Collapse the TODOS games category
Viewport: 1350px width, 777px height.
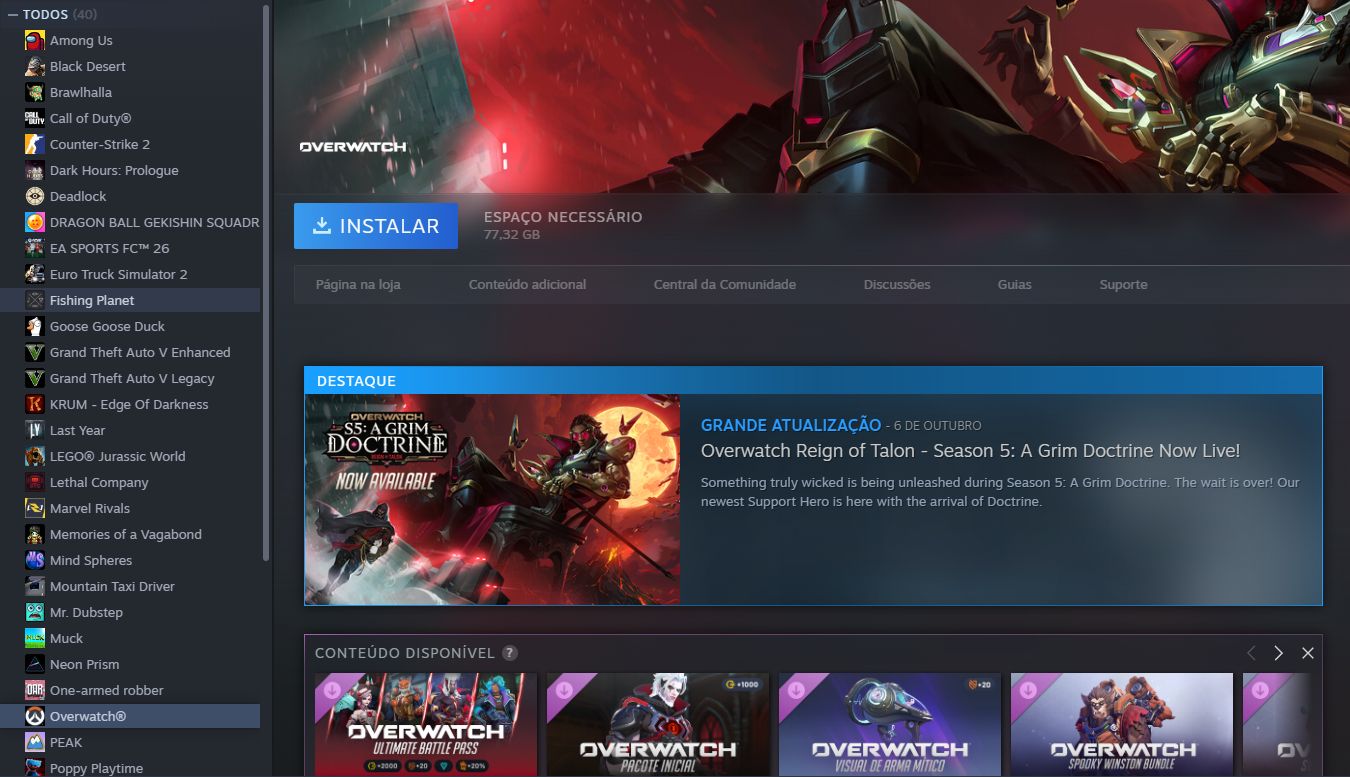pyautogui.click(x=13, y=15)
